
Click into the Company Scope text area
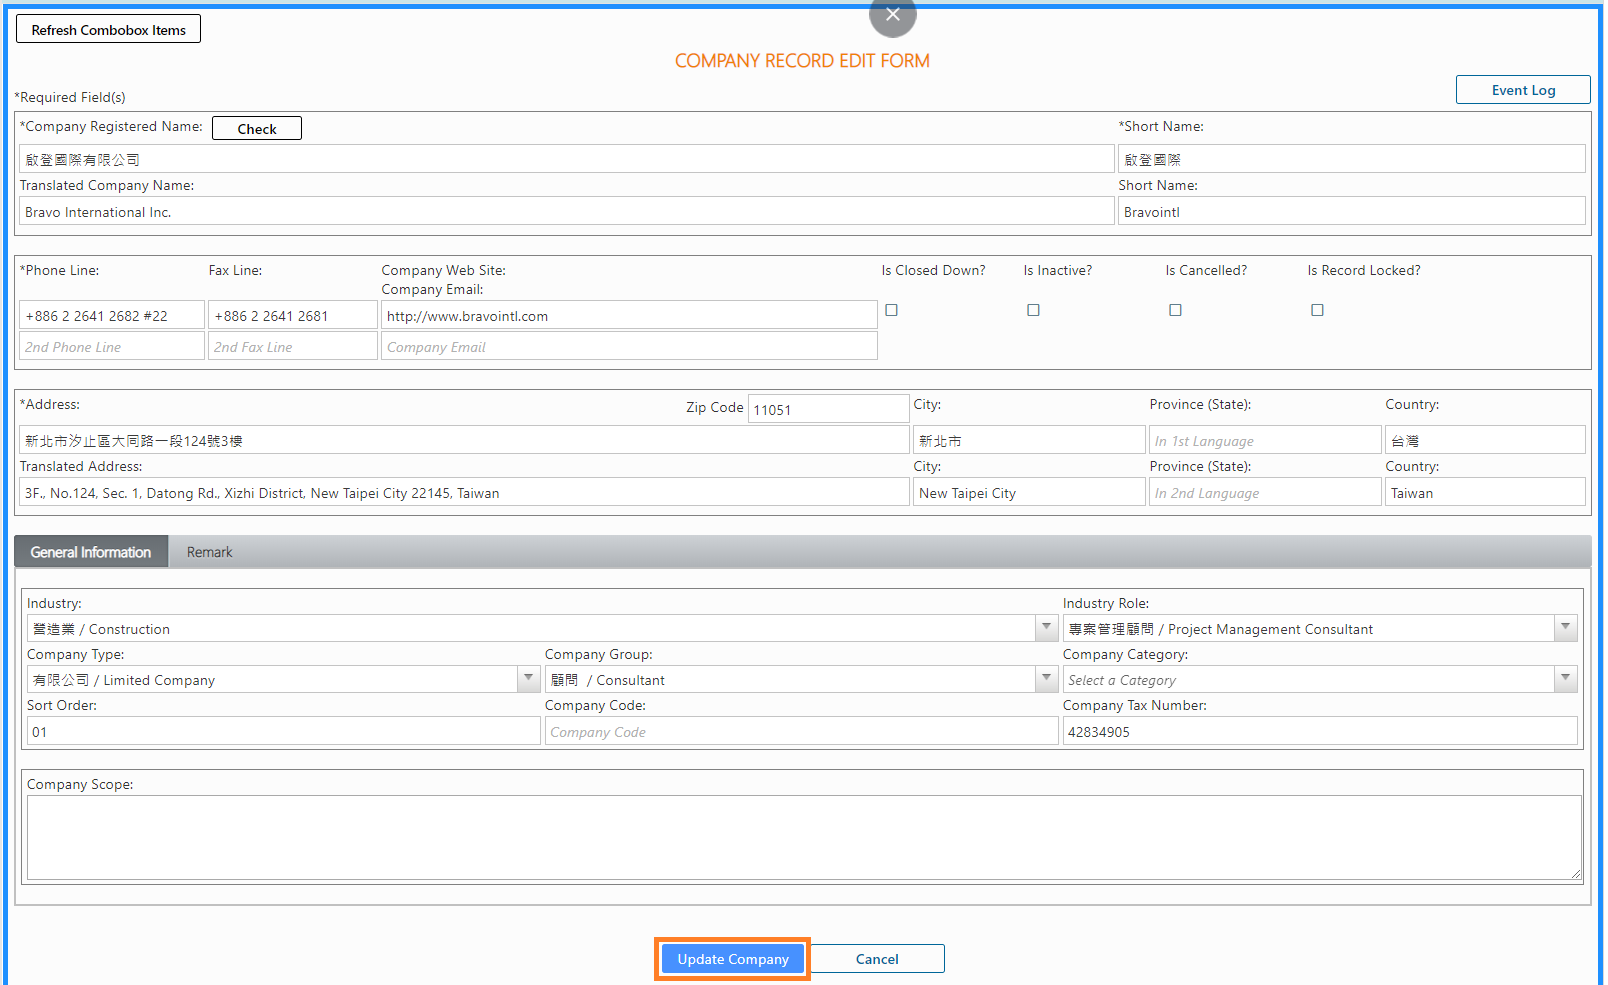[x=803, y=837]
